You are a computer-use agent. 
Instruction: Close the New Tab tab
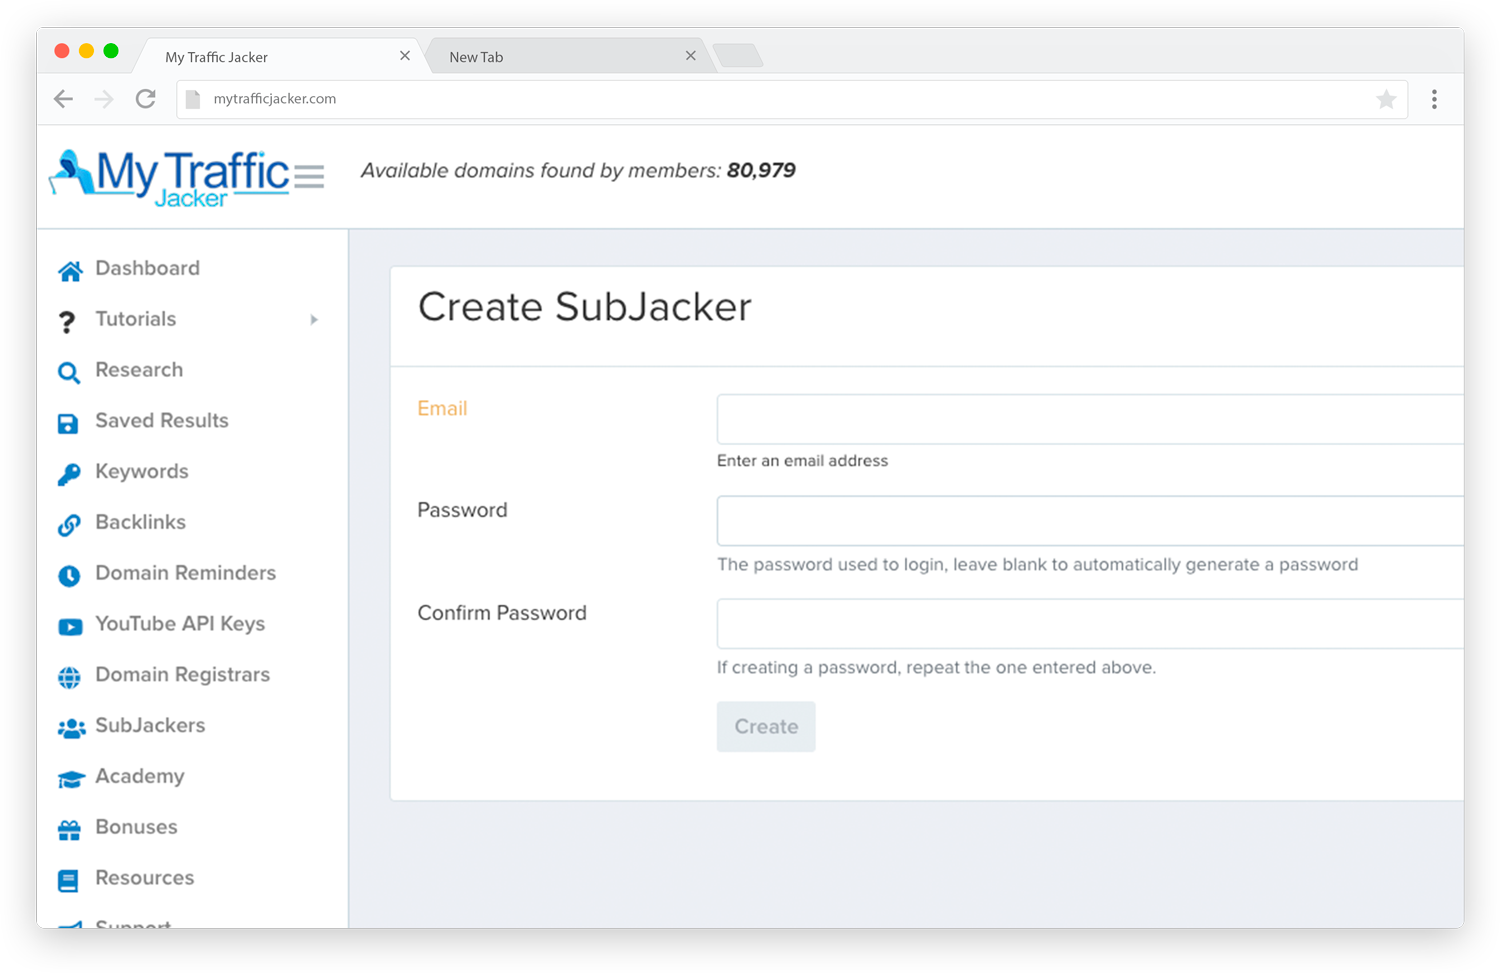pos(691,56)
